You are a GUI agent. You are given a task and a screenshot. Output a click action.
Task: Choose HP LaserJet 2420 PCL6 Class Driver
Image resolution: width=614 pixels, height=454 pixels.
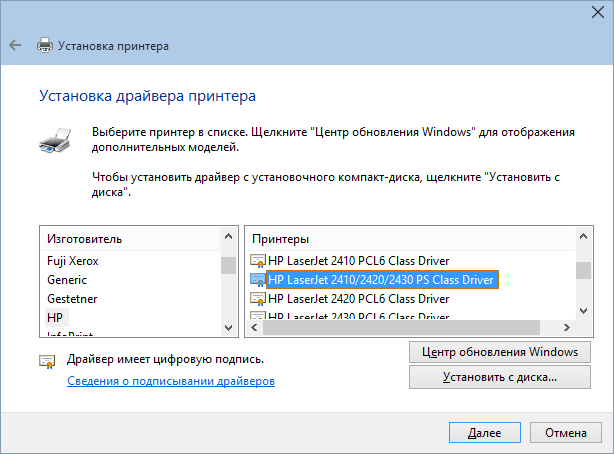click(x=358, y=299)
